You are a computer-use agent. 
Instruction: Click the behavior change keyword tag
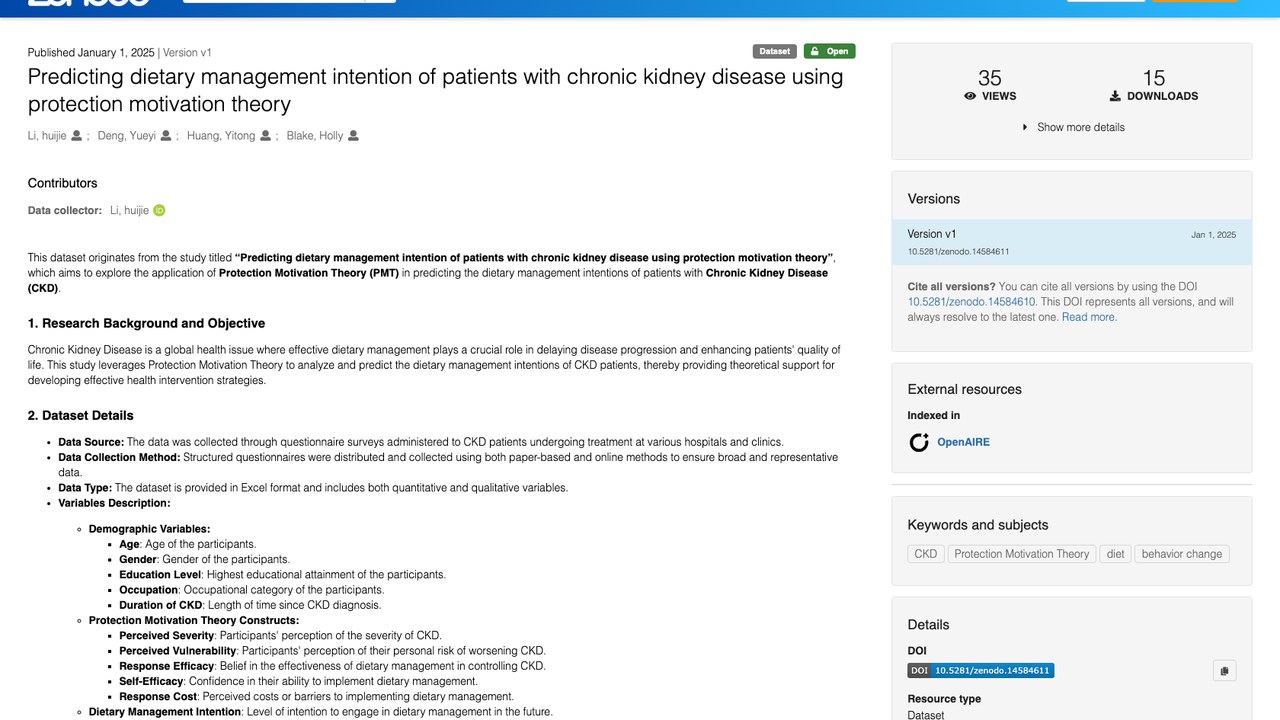1181,554
